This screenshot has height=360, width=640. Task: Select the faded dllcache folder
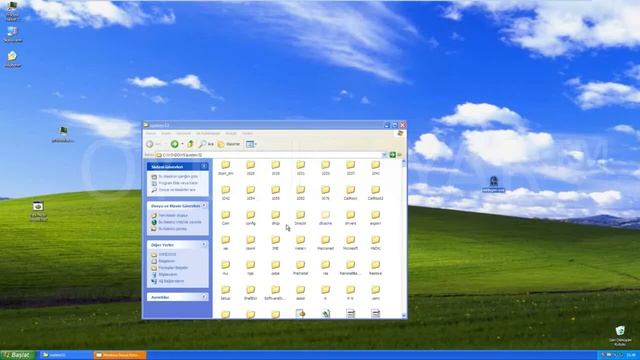(x=325, y=218)
